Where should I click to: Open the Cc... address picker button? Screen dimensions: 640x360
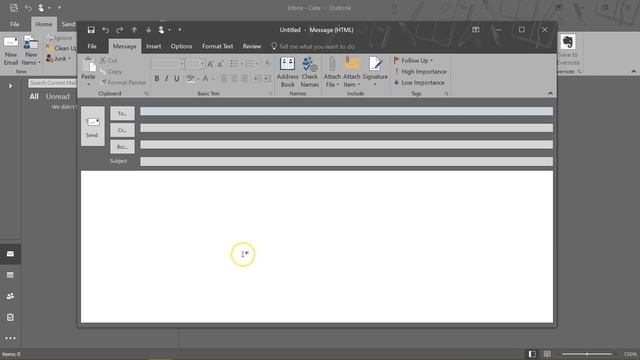click(x=122, y=130)
